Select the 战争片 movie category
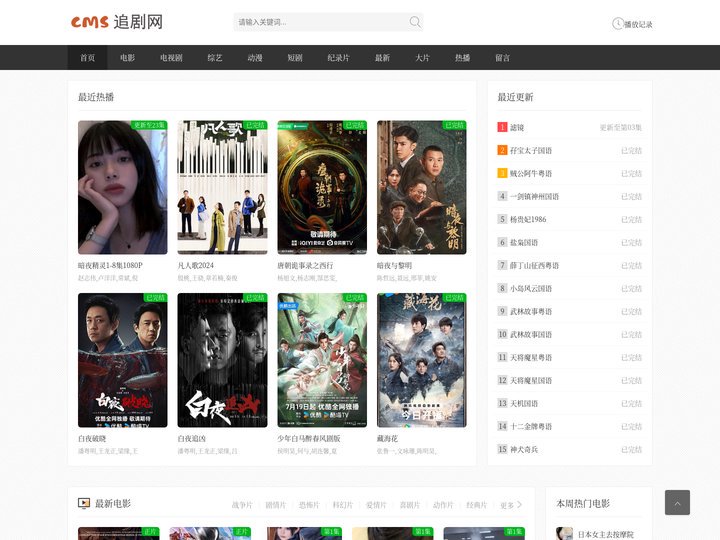The height and width of the screenshot is (540, 720). click(x=242, y=505)
